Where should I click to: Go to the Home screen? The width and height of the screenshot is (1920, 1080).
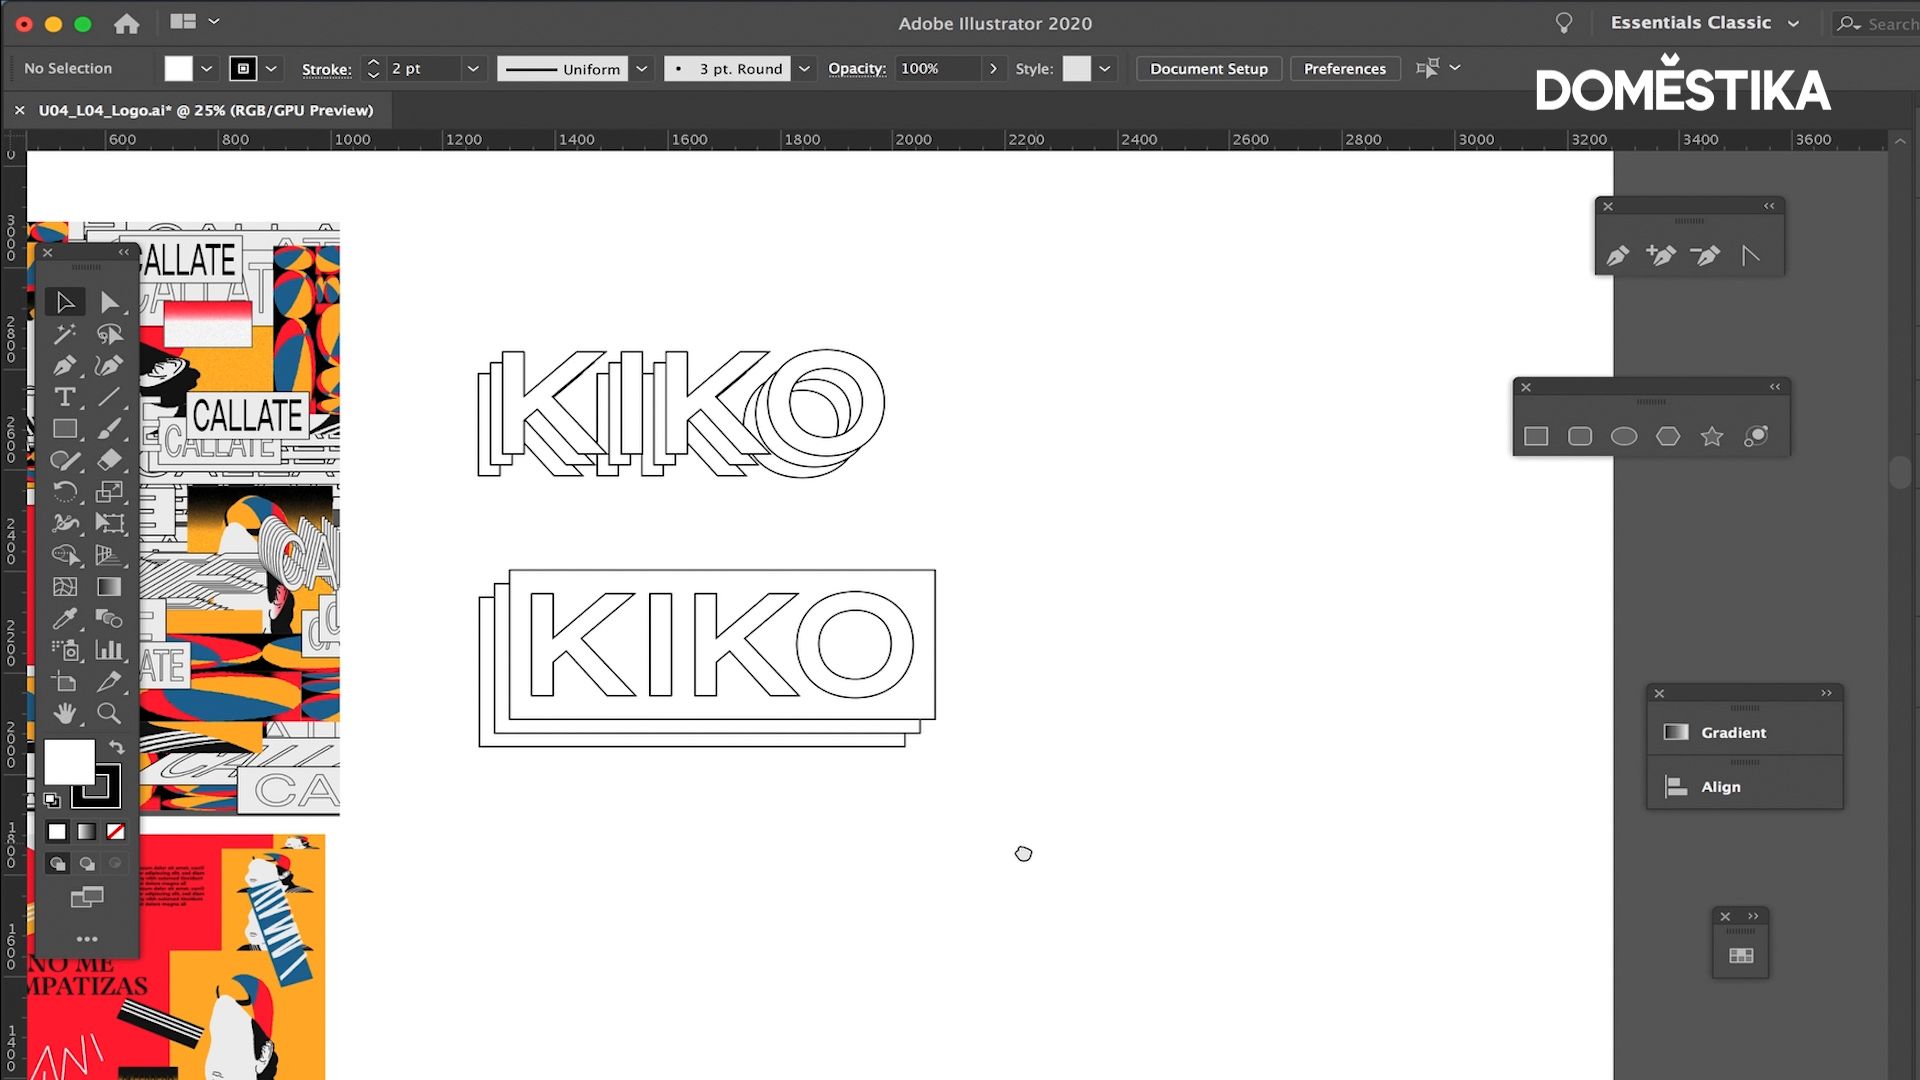[126, 23]
